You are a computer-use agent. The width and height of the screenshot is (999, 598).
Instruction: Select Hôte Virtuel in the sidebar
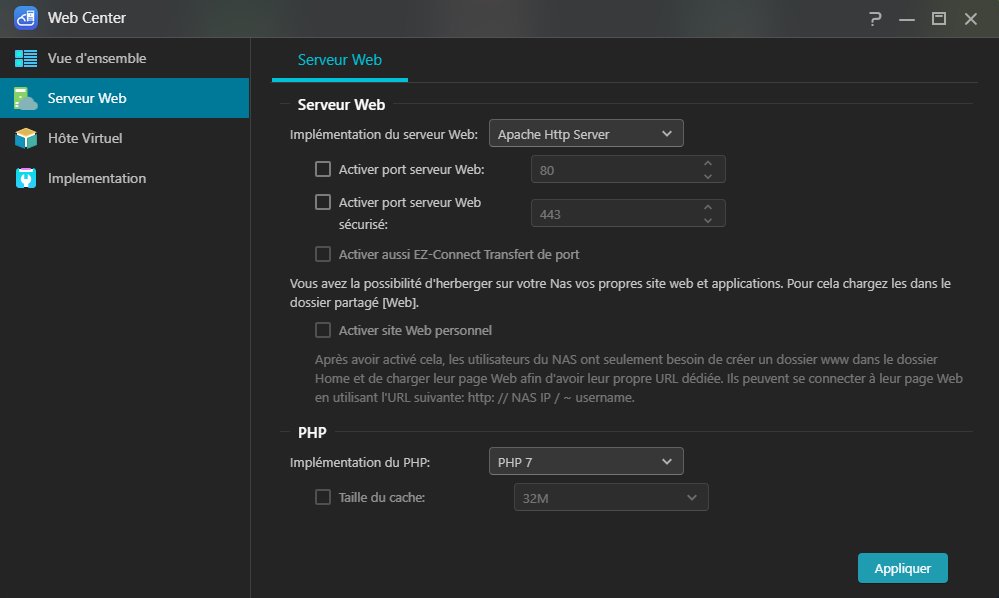(x=85, y=138)
